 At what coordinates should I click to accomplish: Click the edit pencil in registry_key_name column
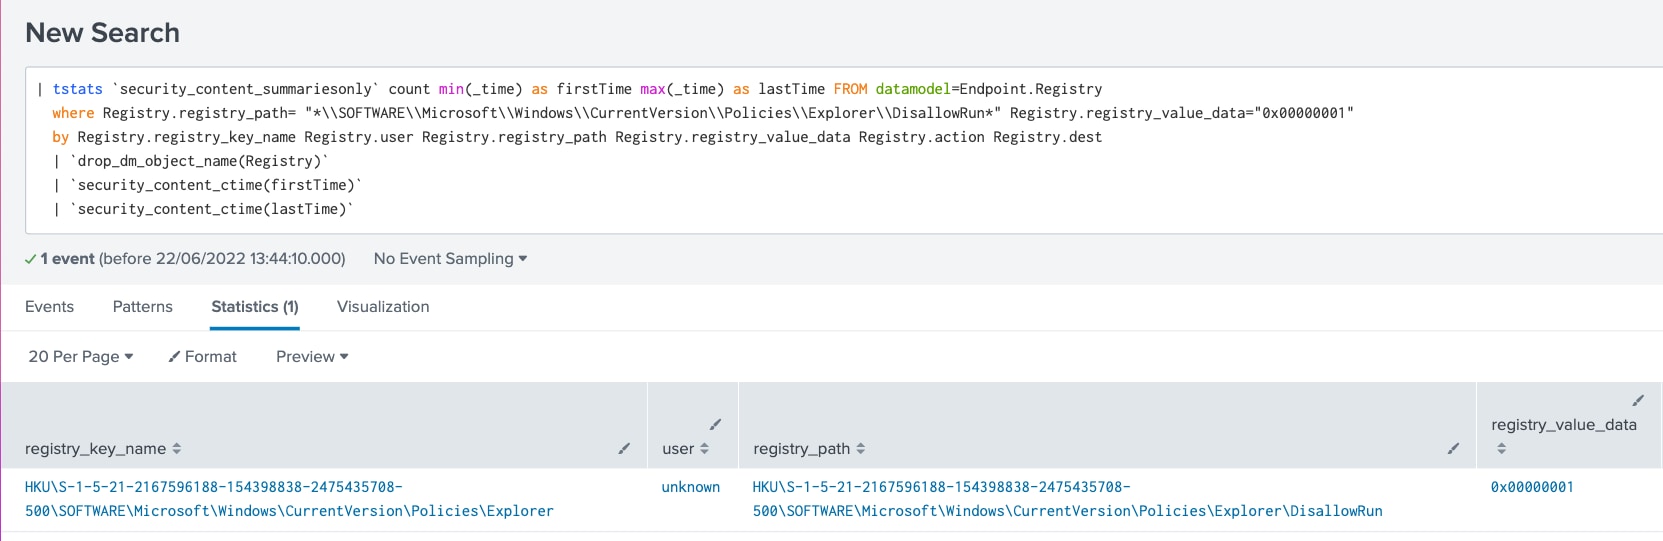(x=624, y=449)
